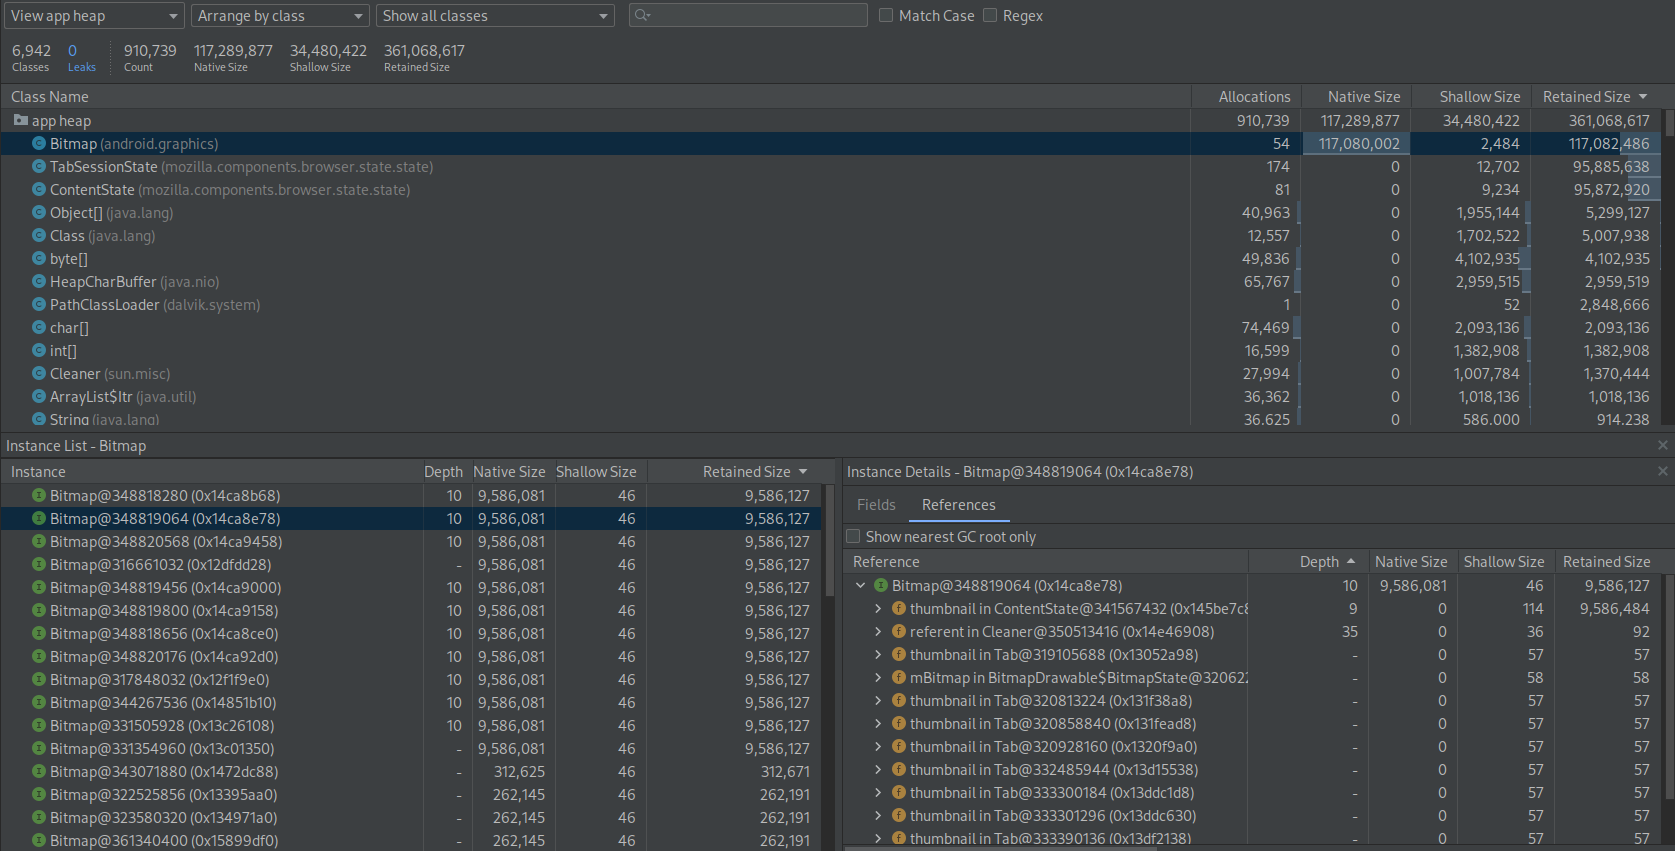The width and height of the screenshot is (1675, 851).
Task: Click the Class (java.lang) class icon
Action: [39, 235]
